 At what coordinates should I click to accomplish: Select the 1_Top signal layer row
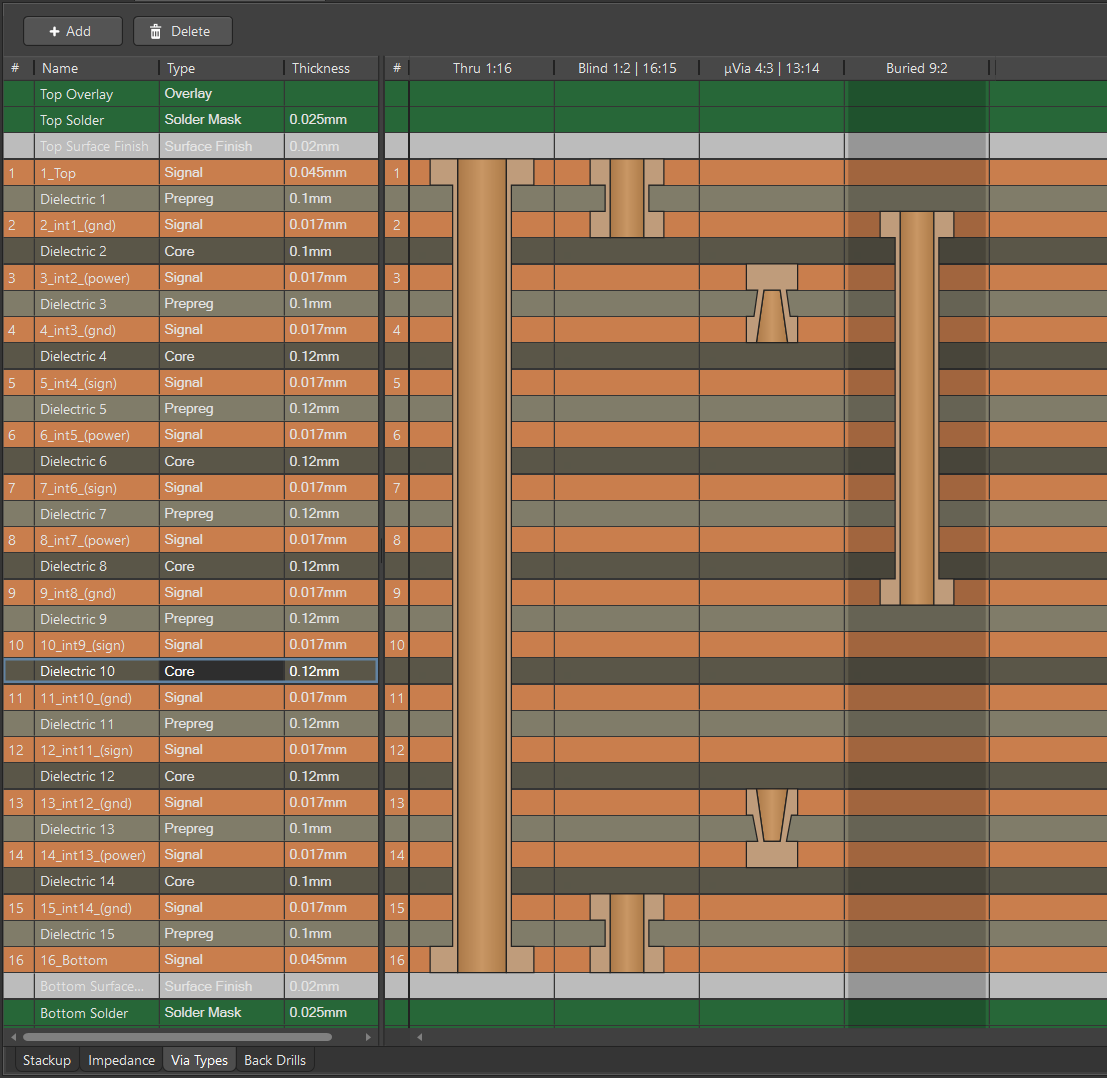point(96,172)
